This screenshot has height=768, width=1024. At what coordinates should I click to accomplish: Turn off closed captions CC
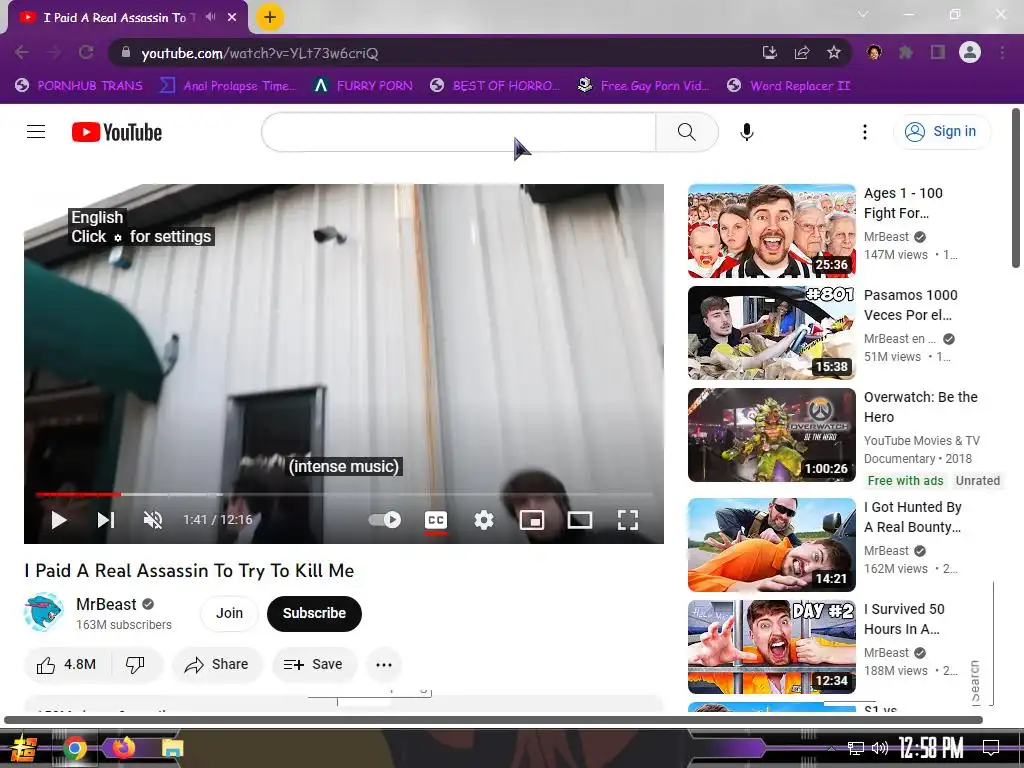tap(436, 520)
